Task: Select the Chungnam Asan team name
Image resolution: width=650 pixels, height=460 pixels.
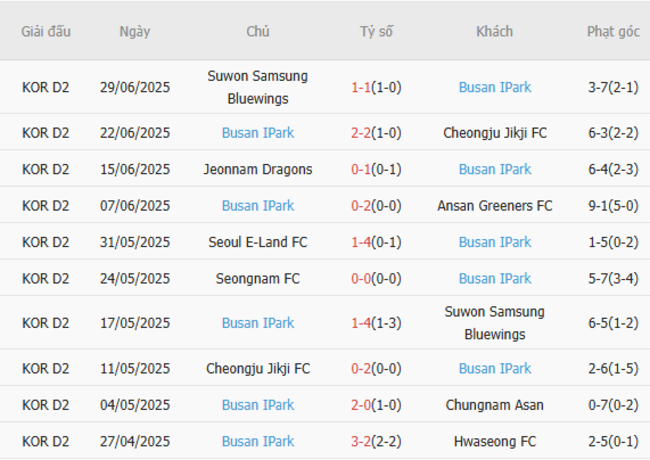Action: pyautogui.click(x=495, y=405)
